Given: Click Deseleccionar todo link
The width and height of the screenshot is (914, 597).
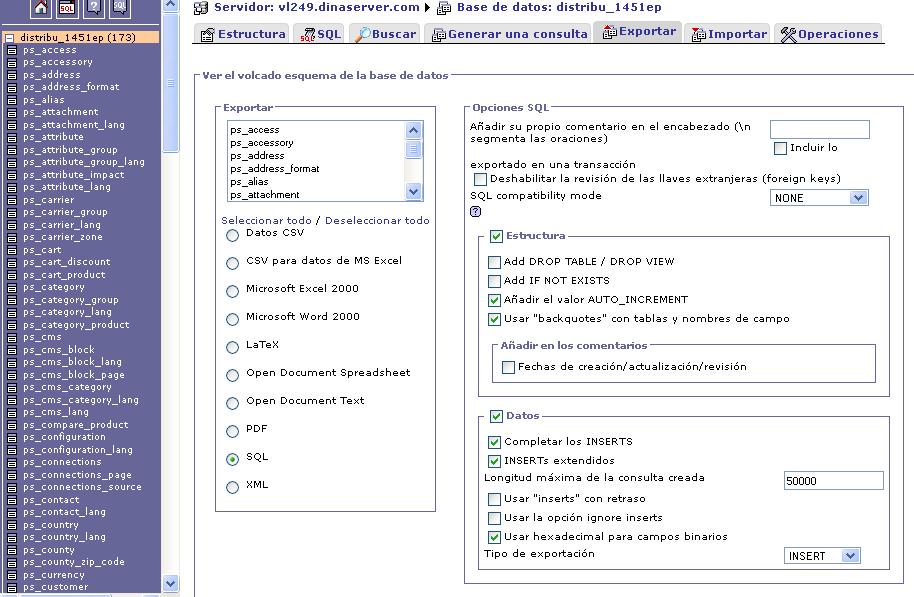Looking at the screenshot, I should [377, 220].
